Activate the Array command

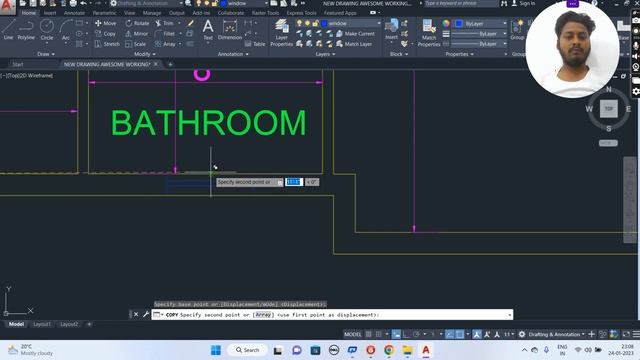165,44
